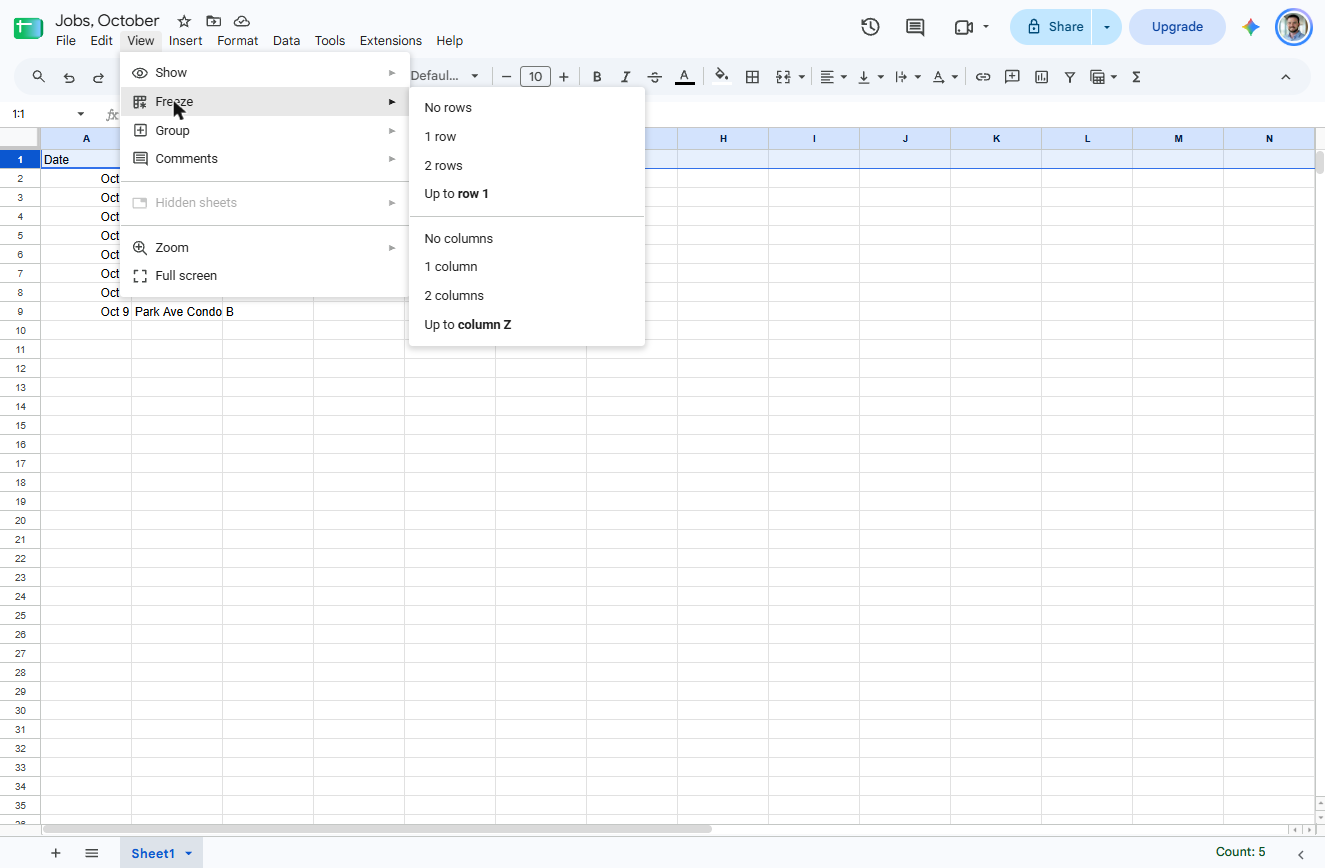Add a new sheet with plus

56,853
